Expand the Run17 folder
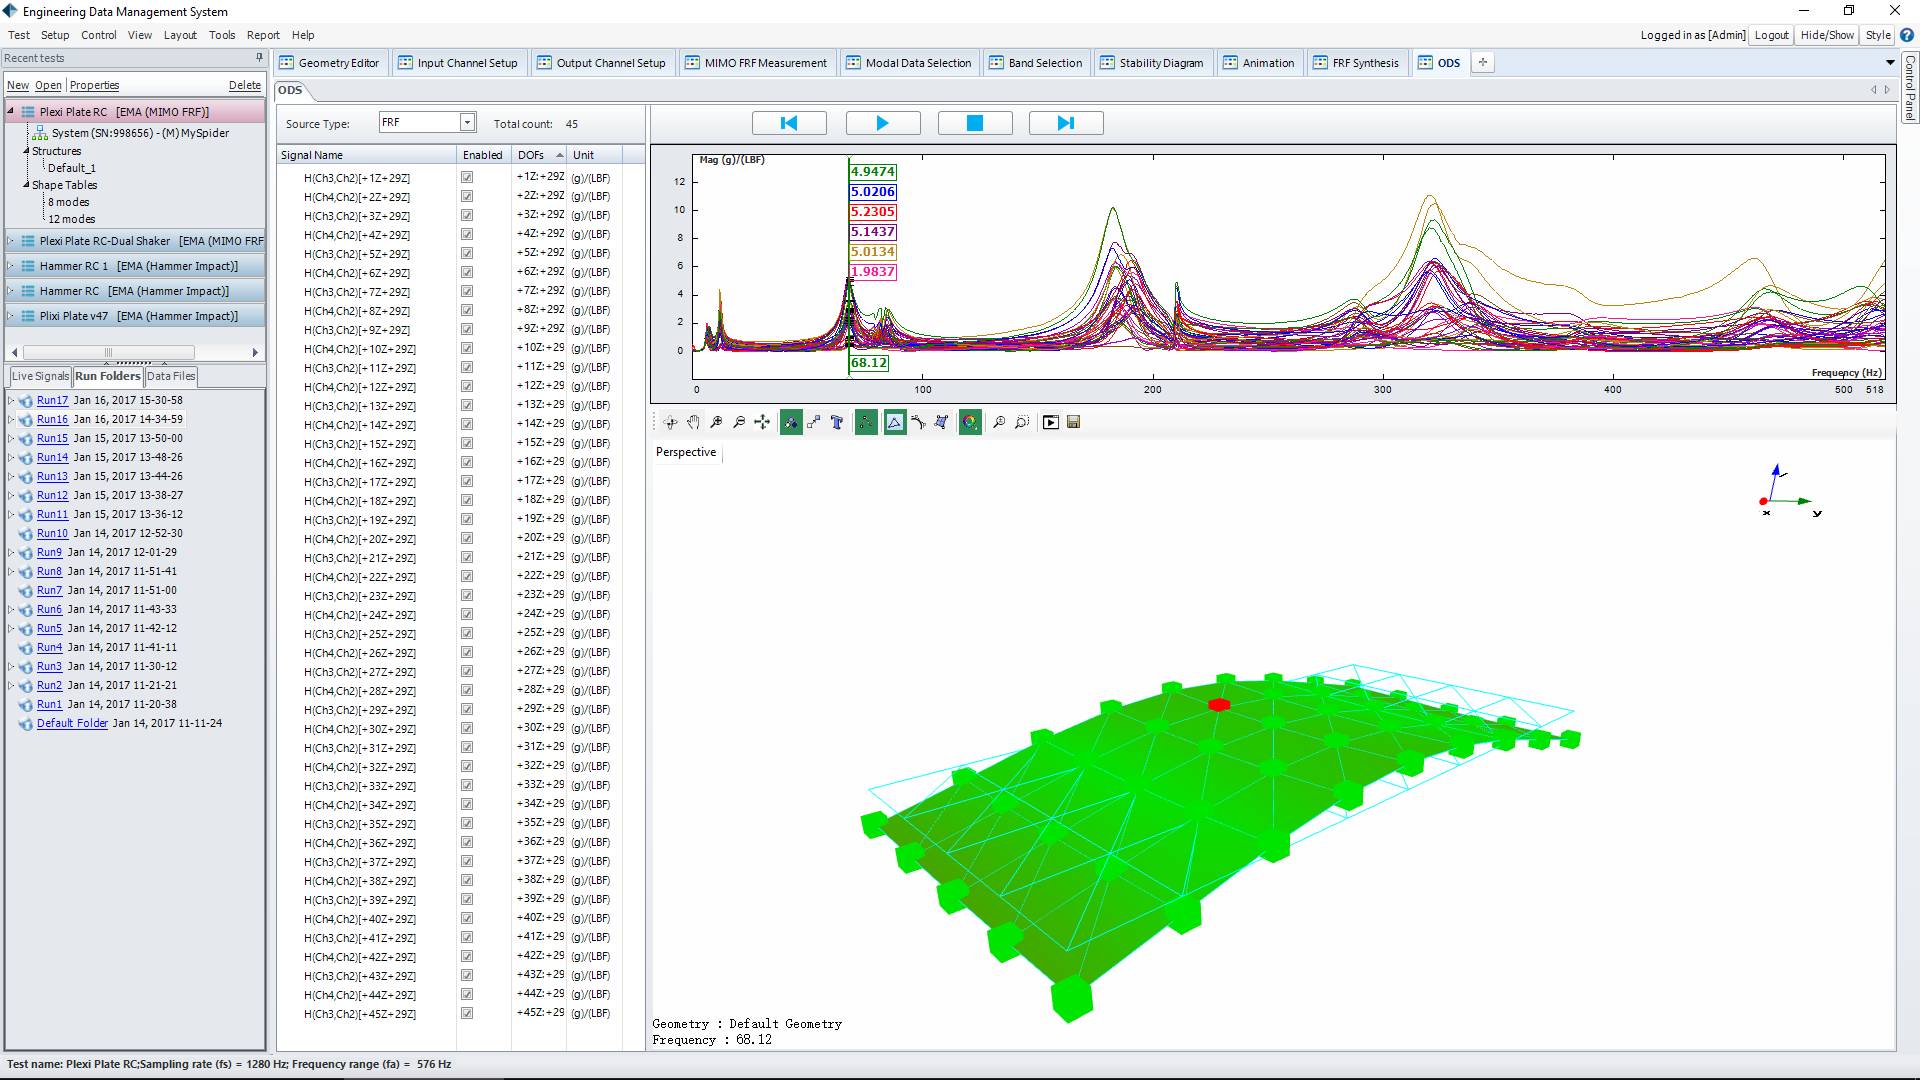1920x1080 pixels. pos(11,400)
